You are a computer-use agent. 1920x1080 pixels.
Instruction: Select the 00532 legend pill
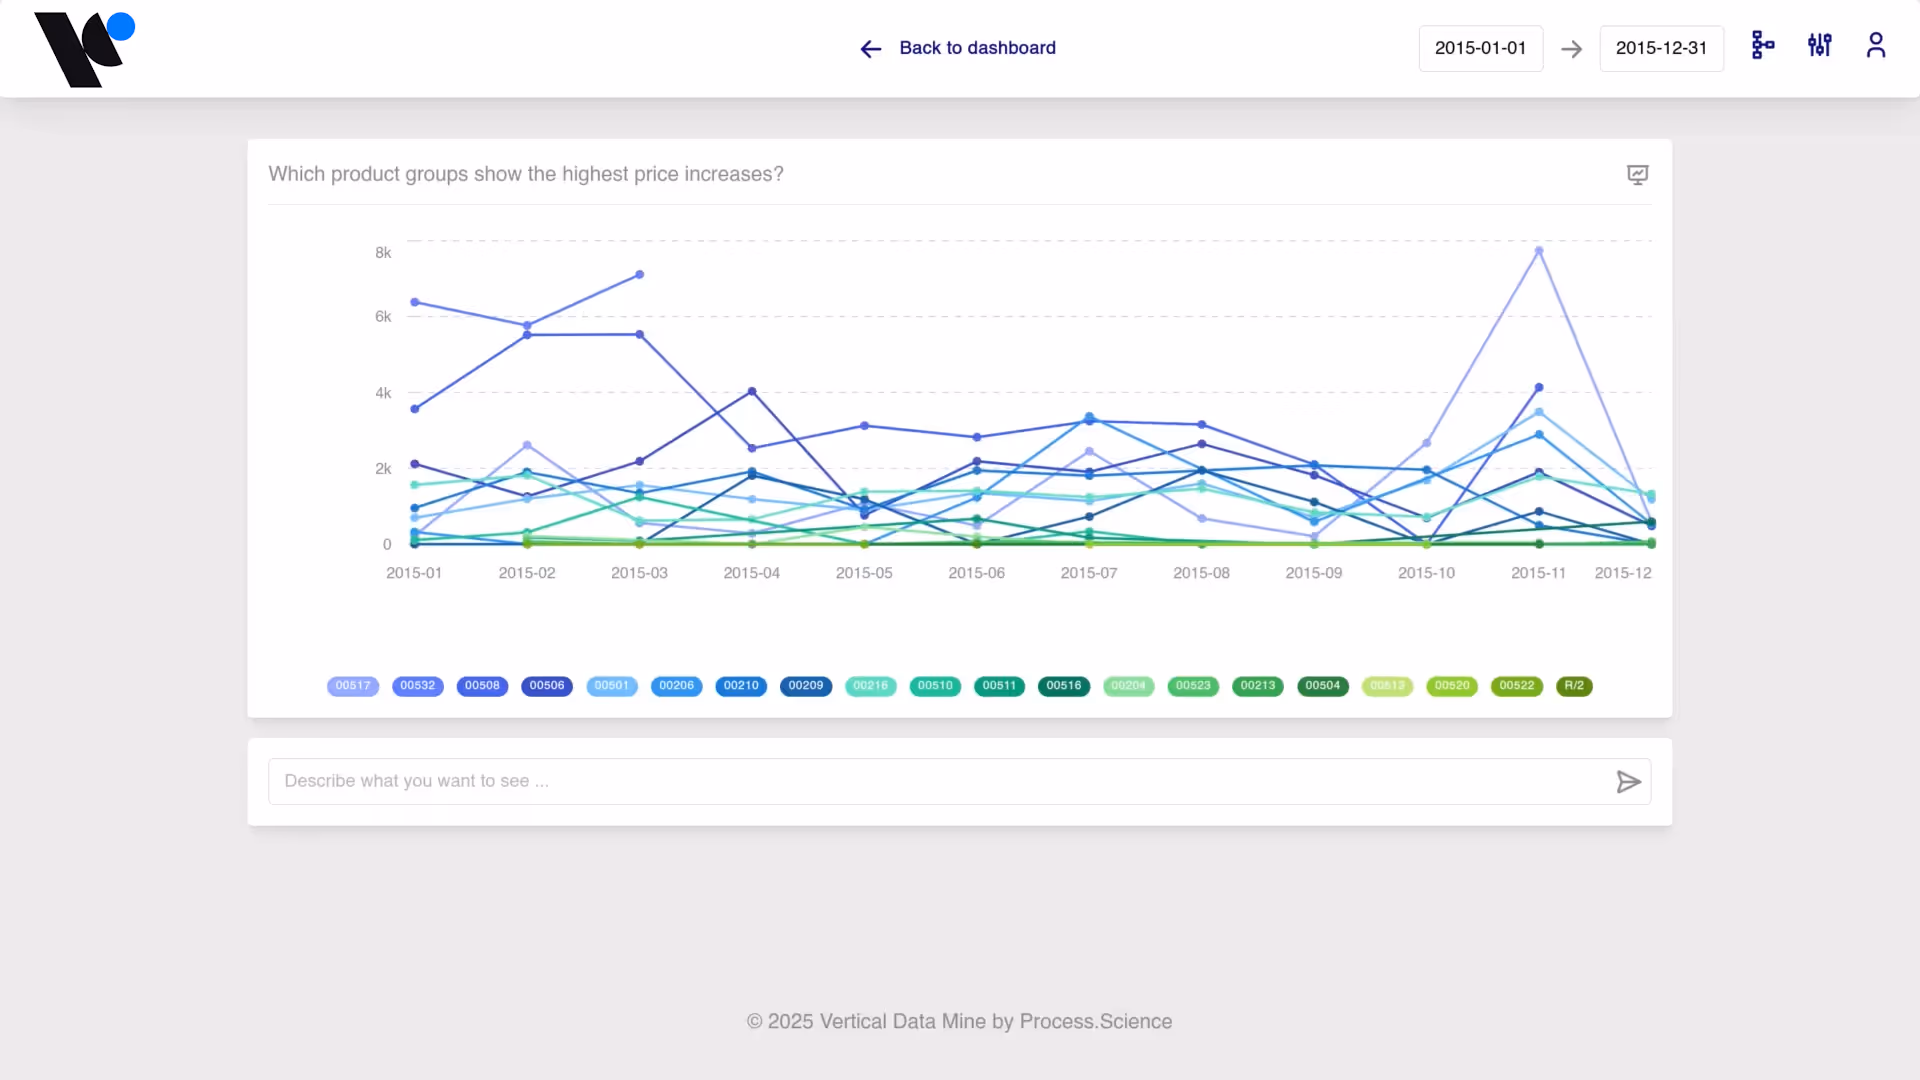tap(418, 686)
